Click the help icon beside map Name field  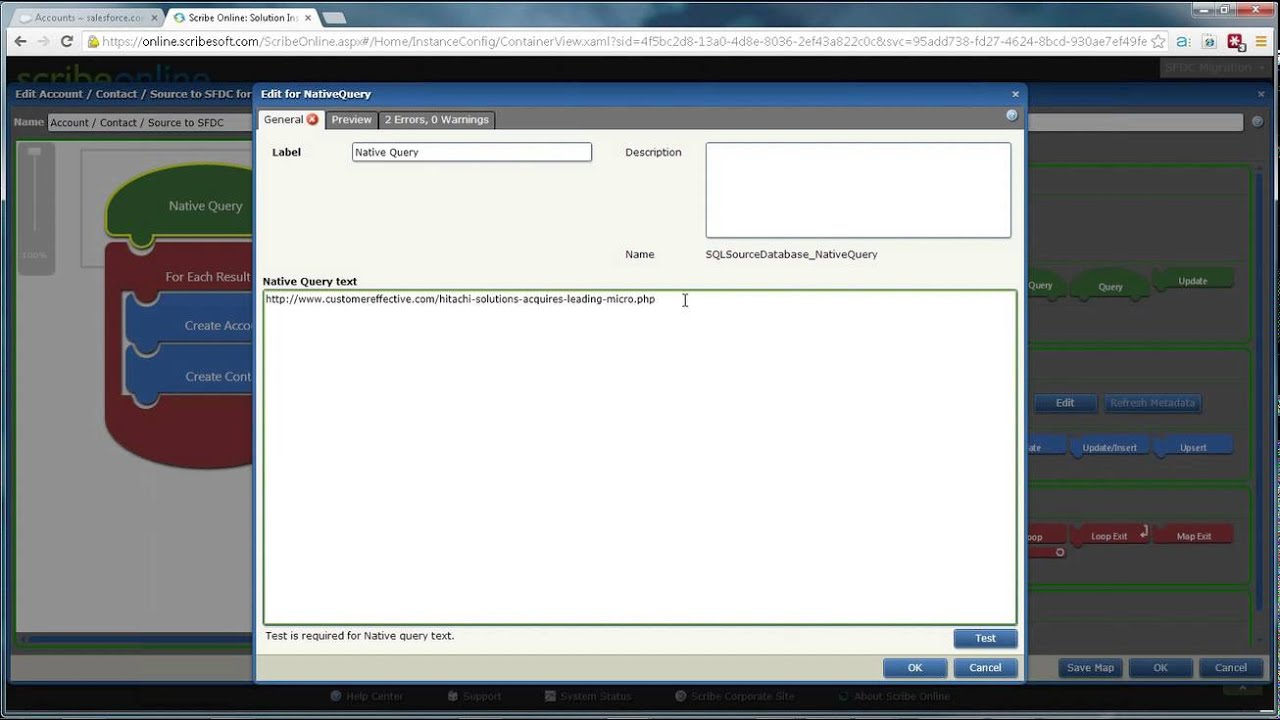1258,122
